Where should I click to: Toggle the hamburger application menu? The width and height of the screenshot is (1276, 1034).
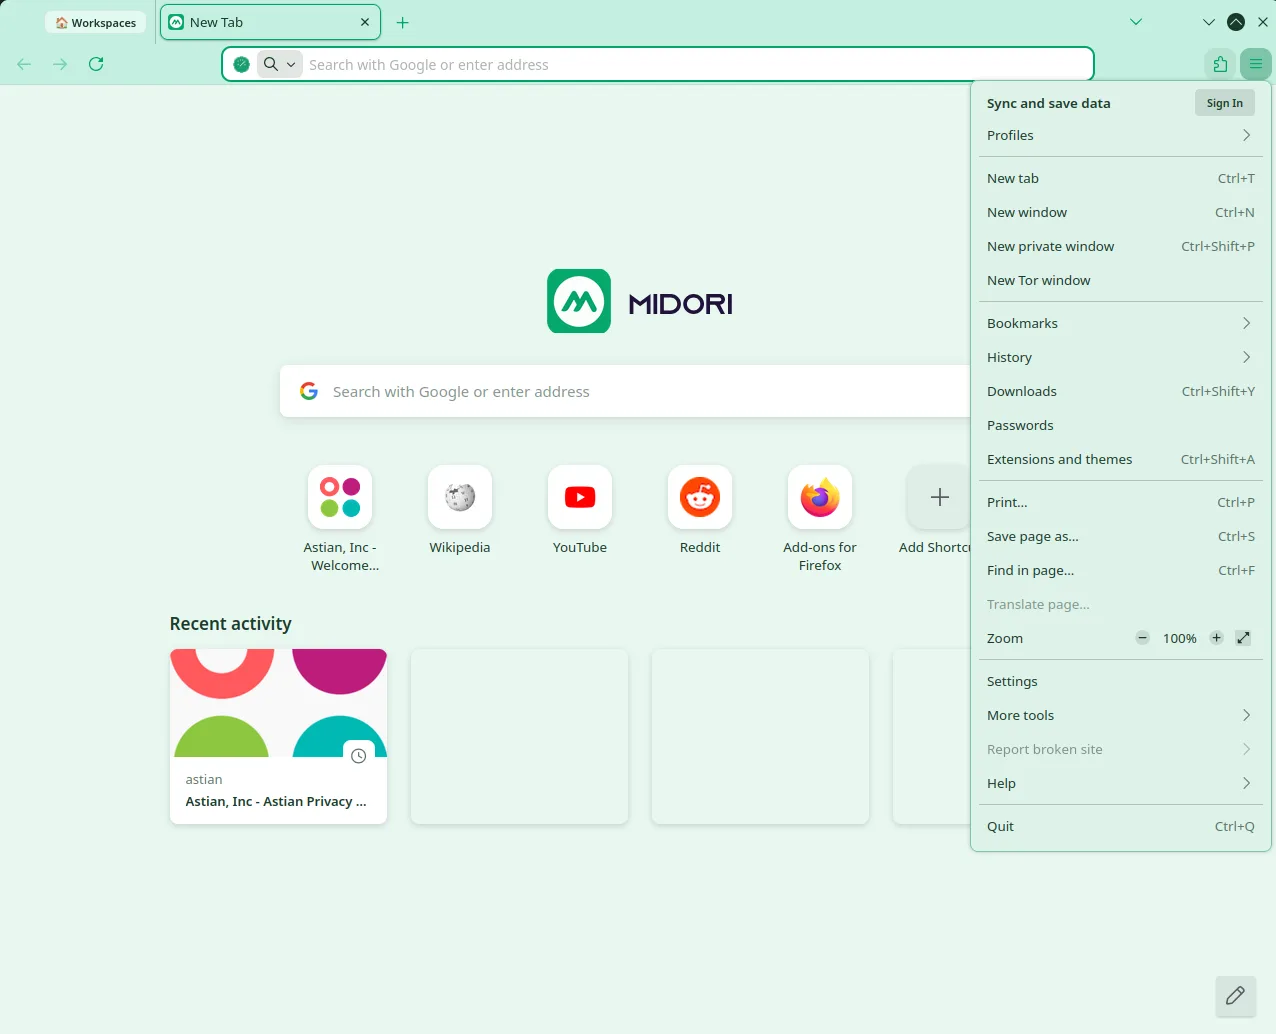pos(1256,64)
